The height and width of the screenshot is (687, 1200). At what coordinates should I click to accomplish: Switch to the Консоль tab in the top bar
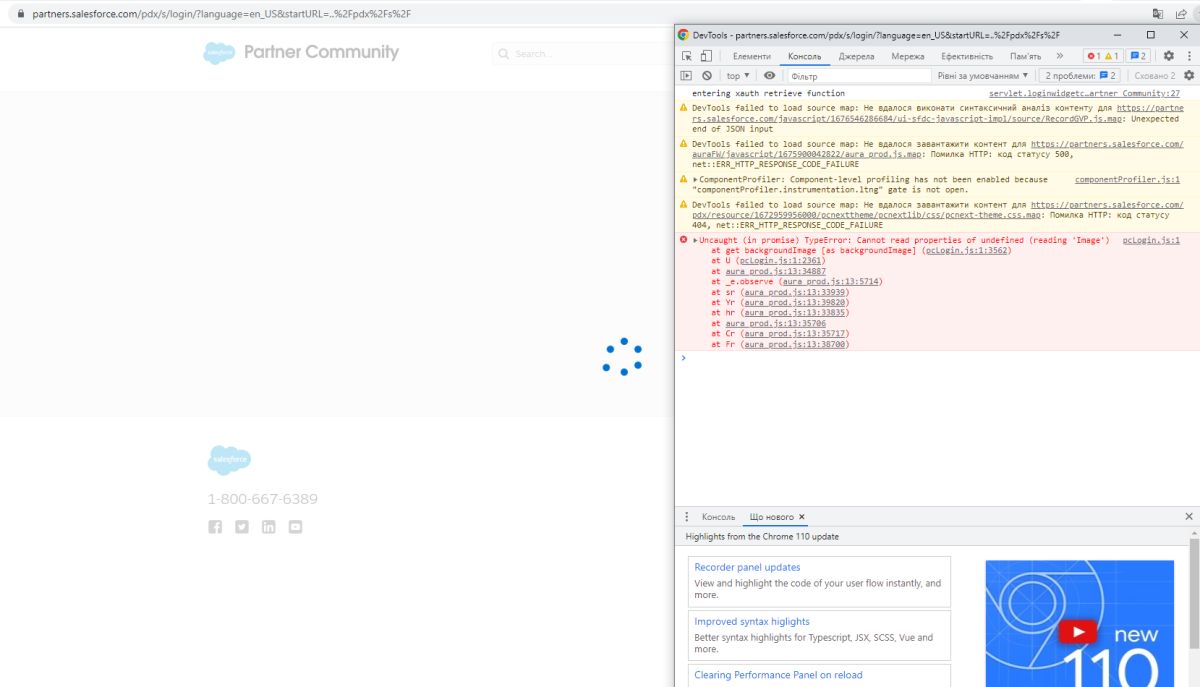coord(804,56)
